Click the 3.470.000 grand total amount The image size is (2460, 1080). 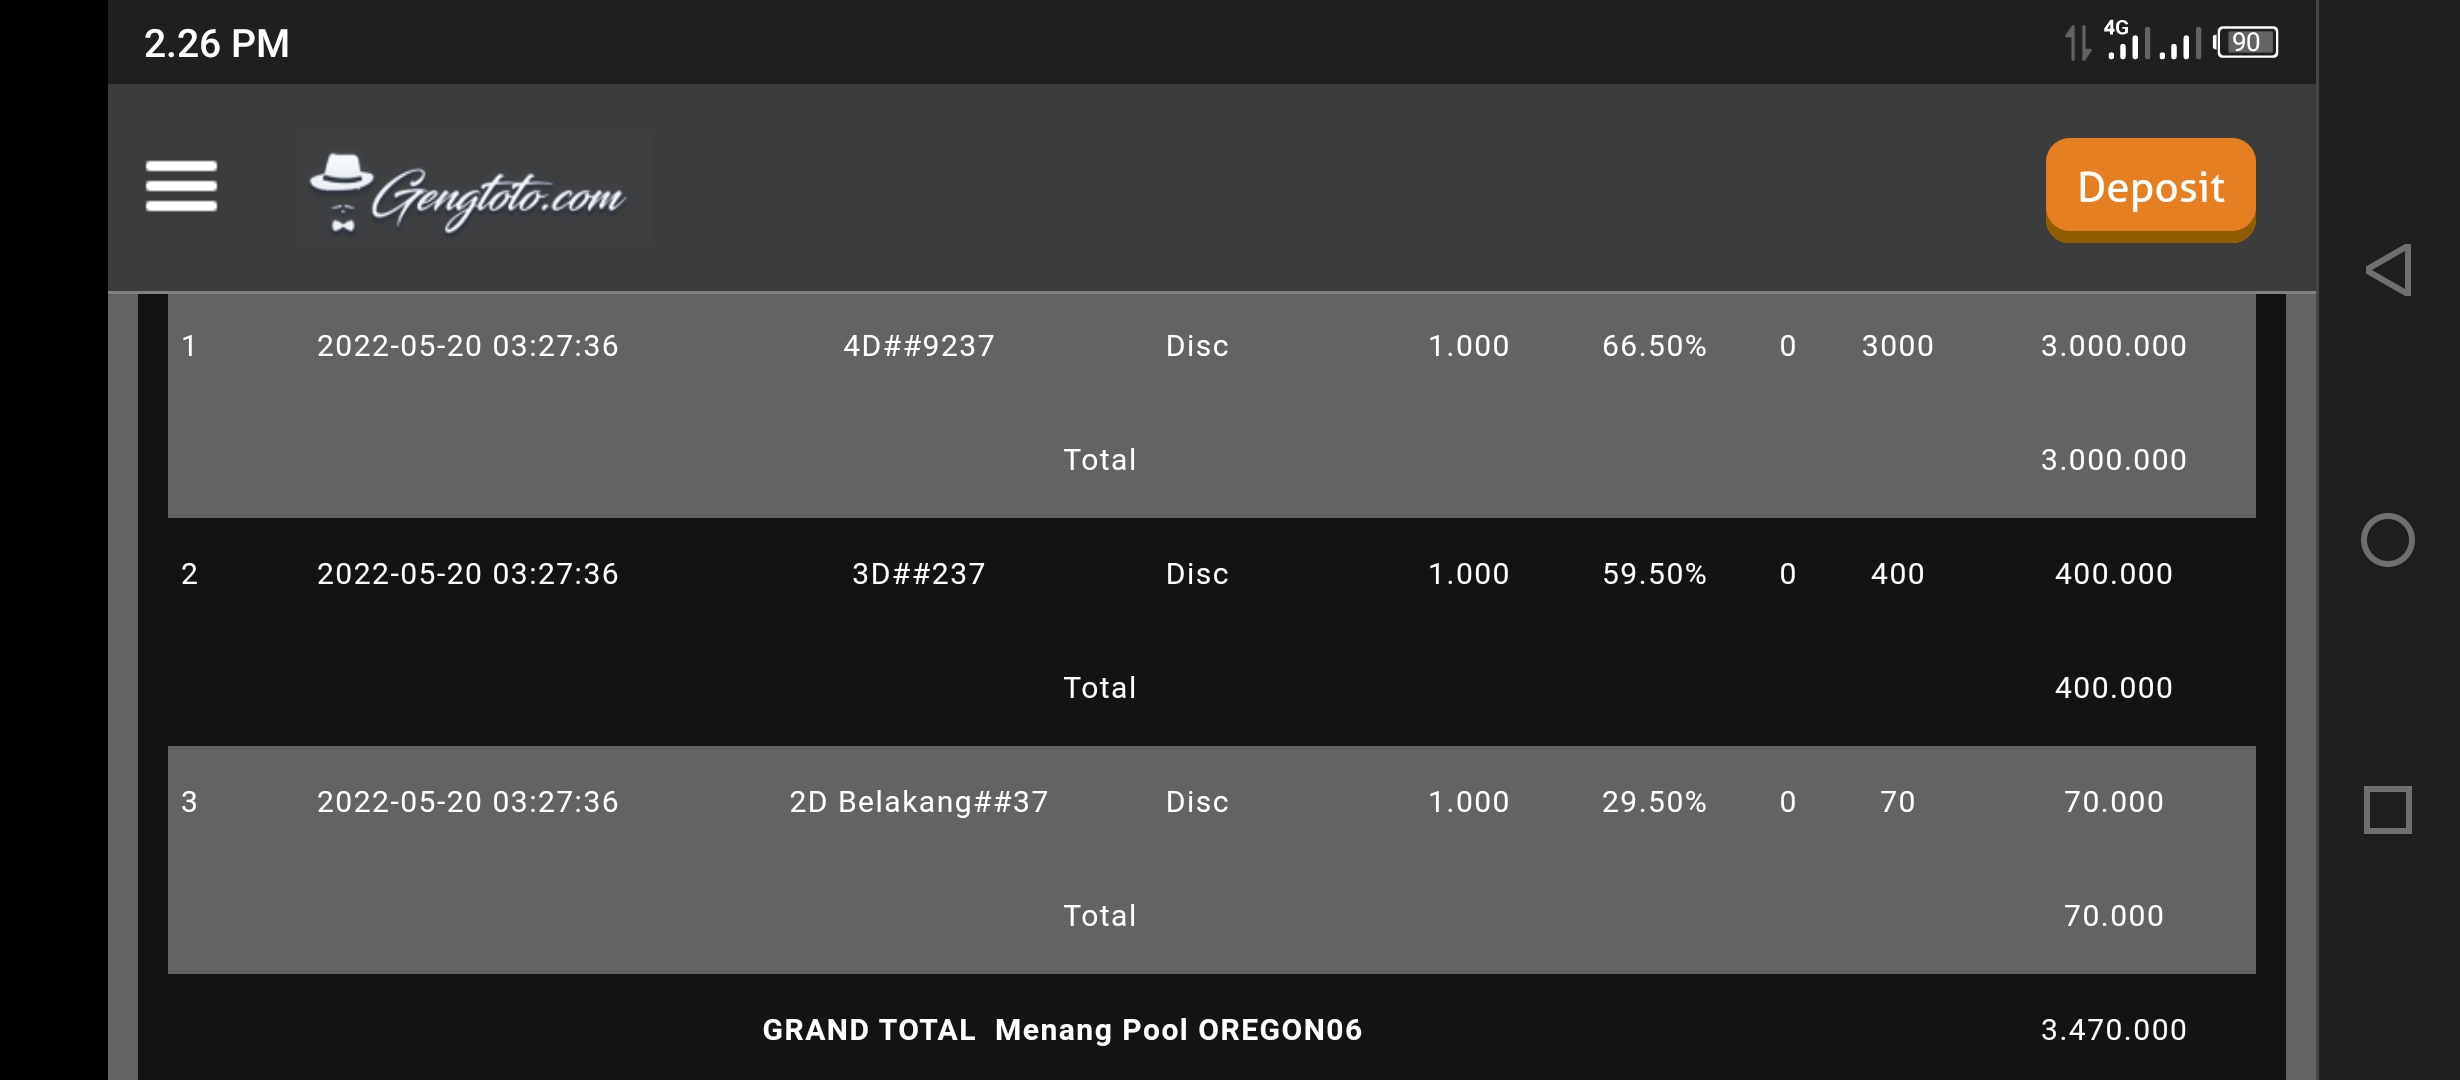(x=2113, y=1030)
